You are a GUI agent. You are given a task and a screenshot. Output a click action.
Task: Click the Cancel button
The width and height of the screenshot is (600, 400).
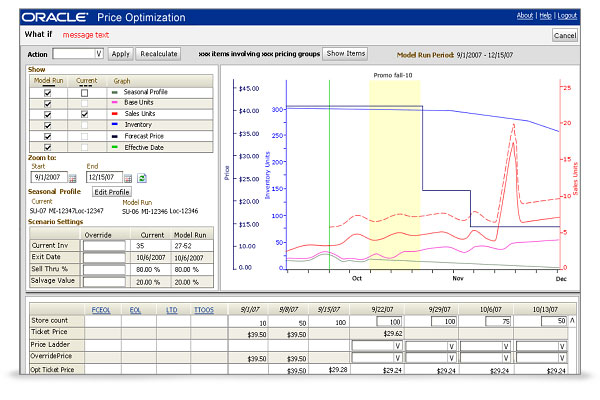pos(565,36)
